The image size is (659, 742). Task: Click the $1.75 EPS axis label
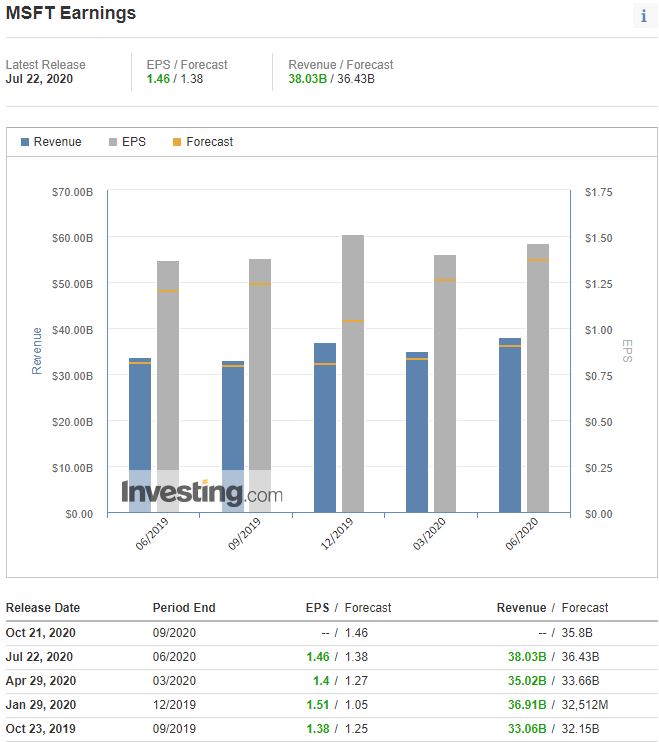click(x=598, y=192)
